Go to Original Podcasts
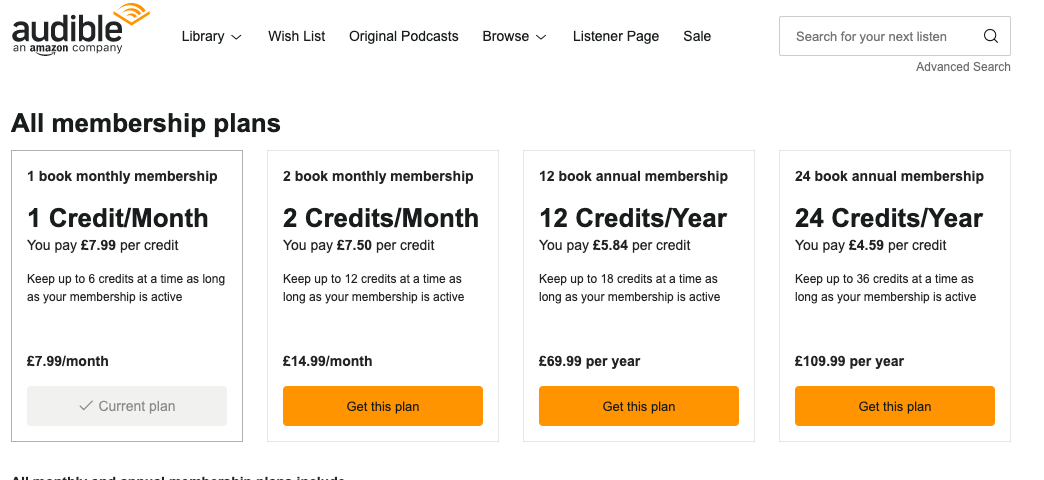1044x480 pixels. pos(404,36)
